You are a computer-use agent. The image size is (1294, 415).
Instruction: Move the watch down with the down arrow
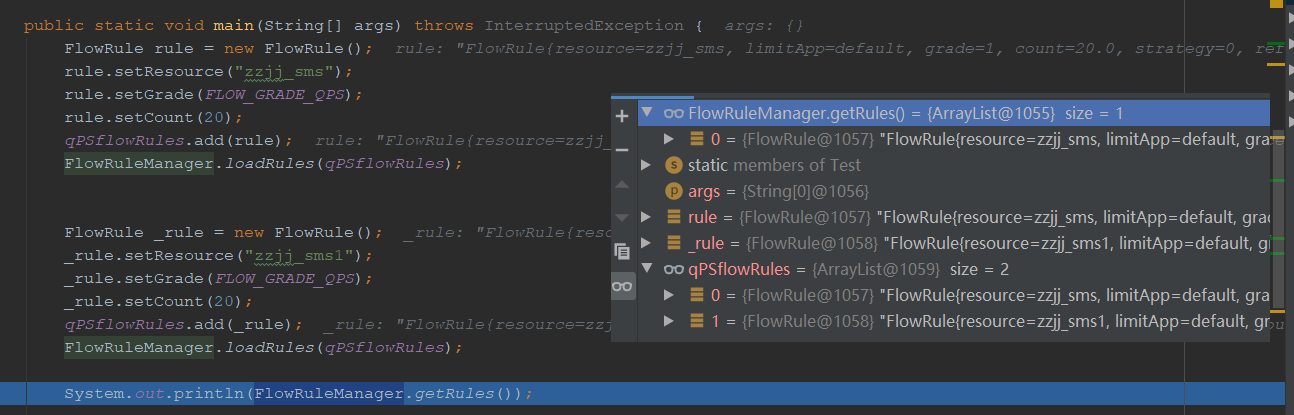(622, 217)
